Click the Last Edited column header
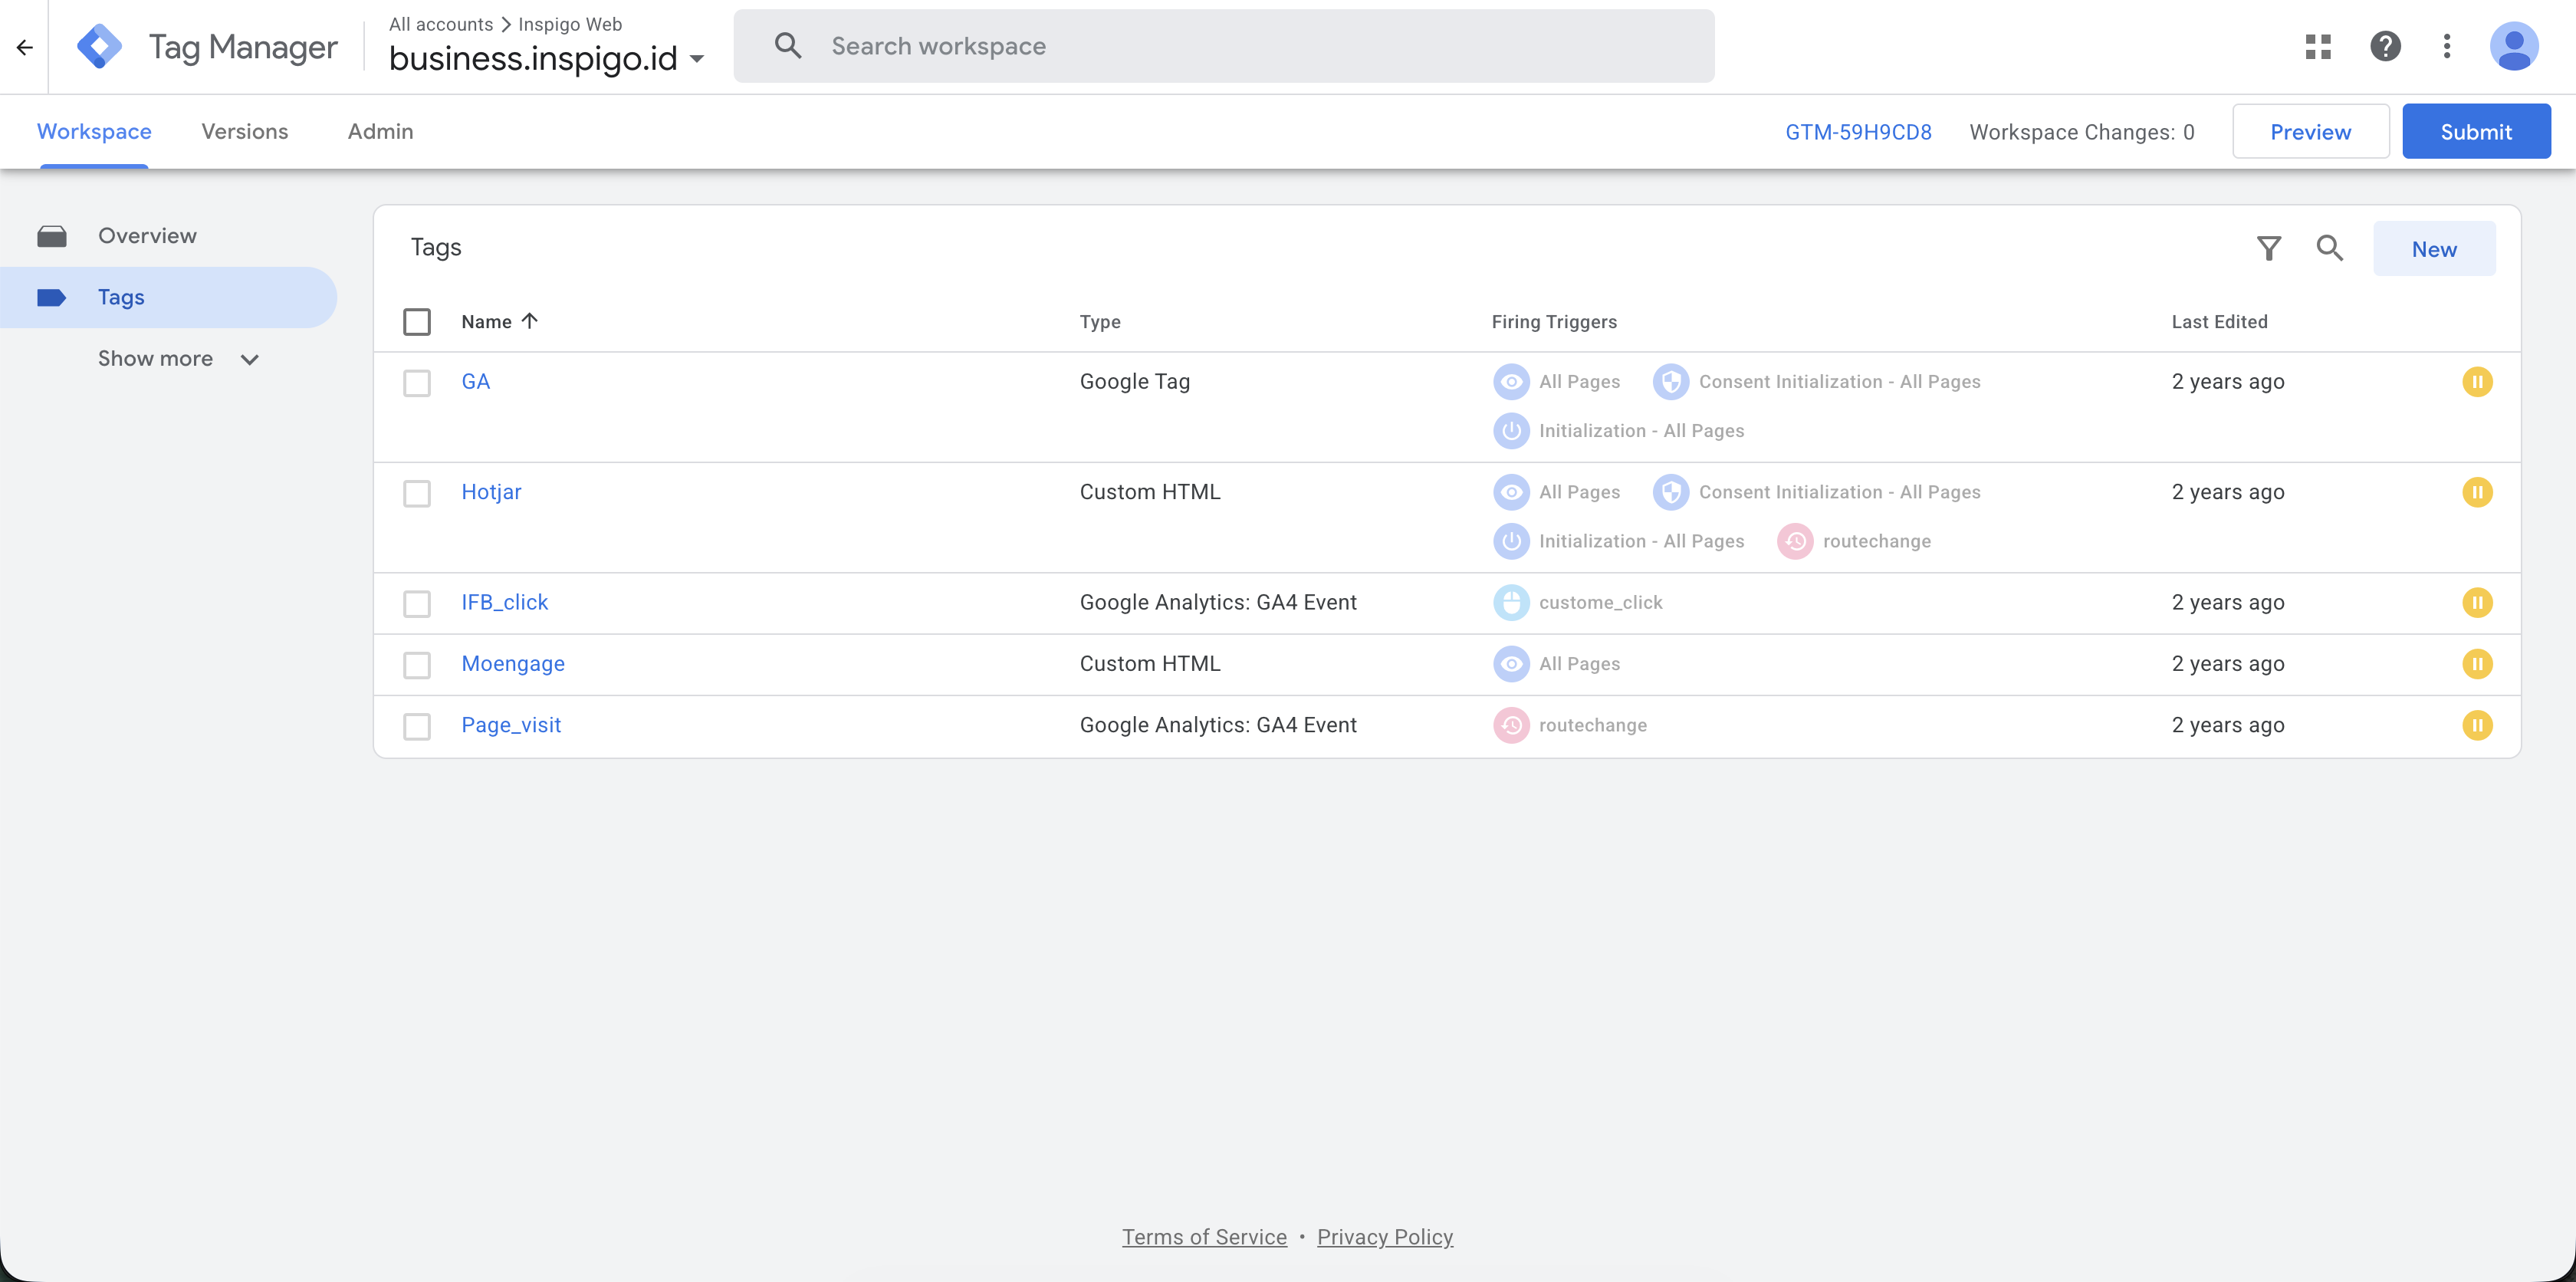Image resolution: width=2576 pixels, height=1282 pixels. point(2219,322)
